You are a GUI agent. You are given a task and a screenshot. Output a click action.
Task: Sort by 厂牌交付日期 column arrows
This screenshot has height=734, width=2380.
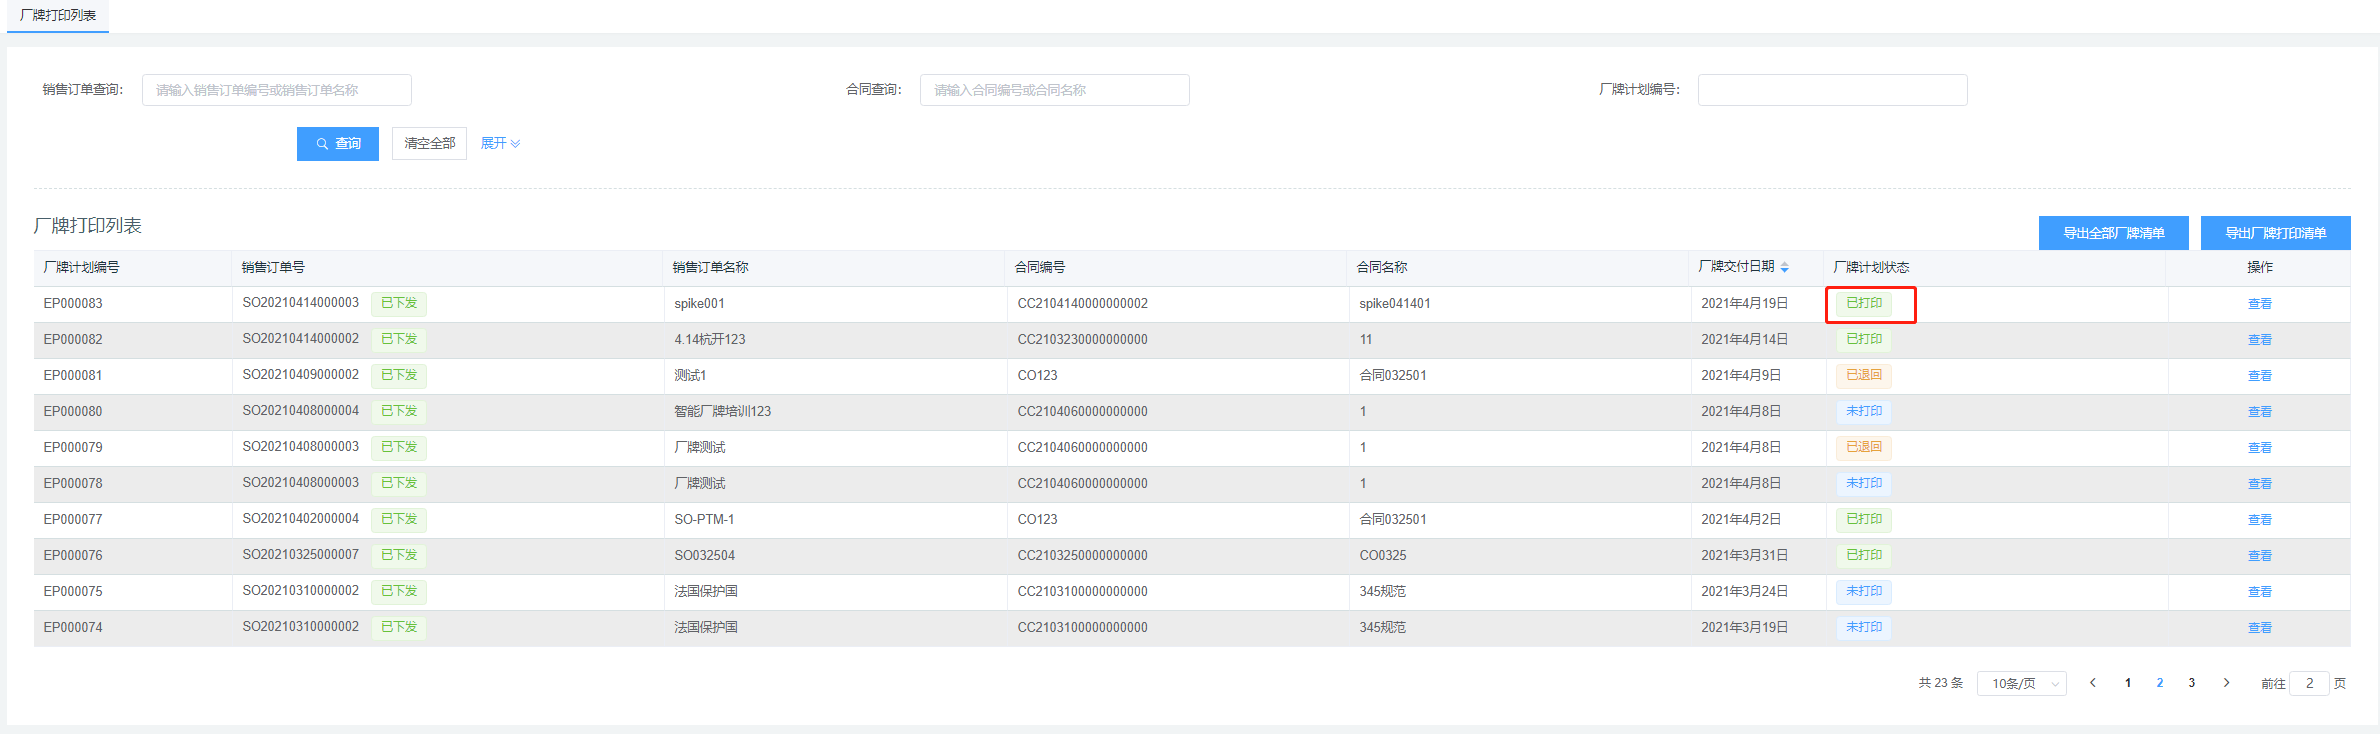click(x=1784, y=267)
